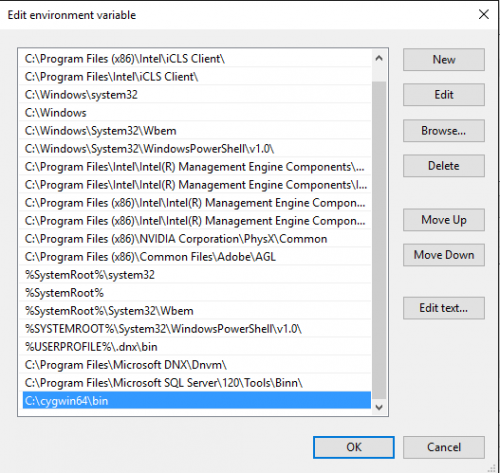Close the Edit environment variable window
The image size is (500, 473).
[484, 15]
